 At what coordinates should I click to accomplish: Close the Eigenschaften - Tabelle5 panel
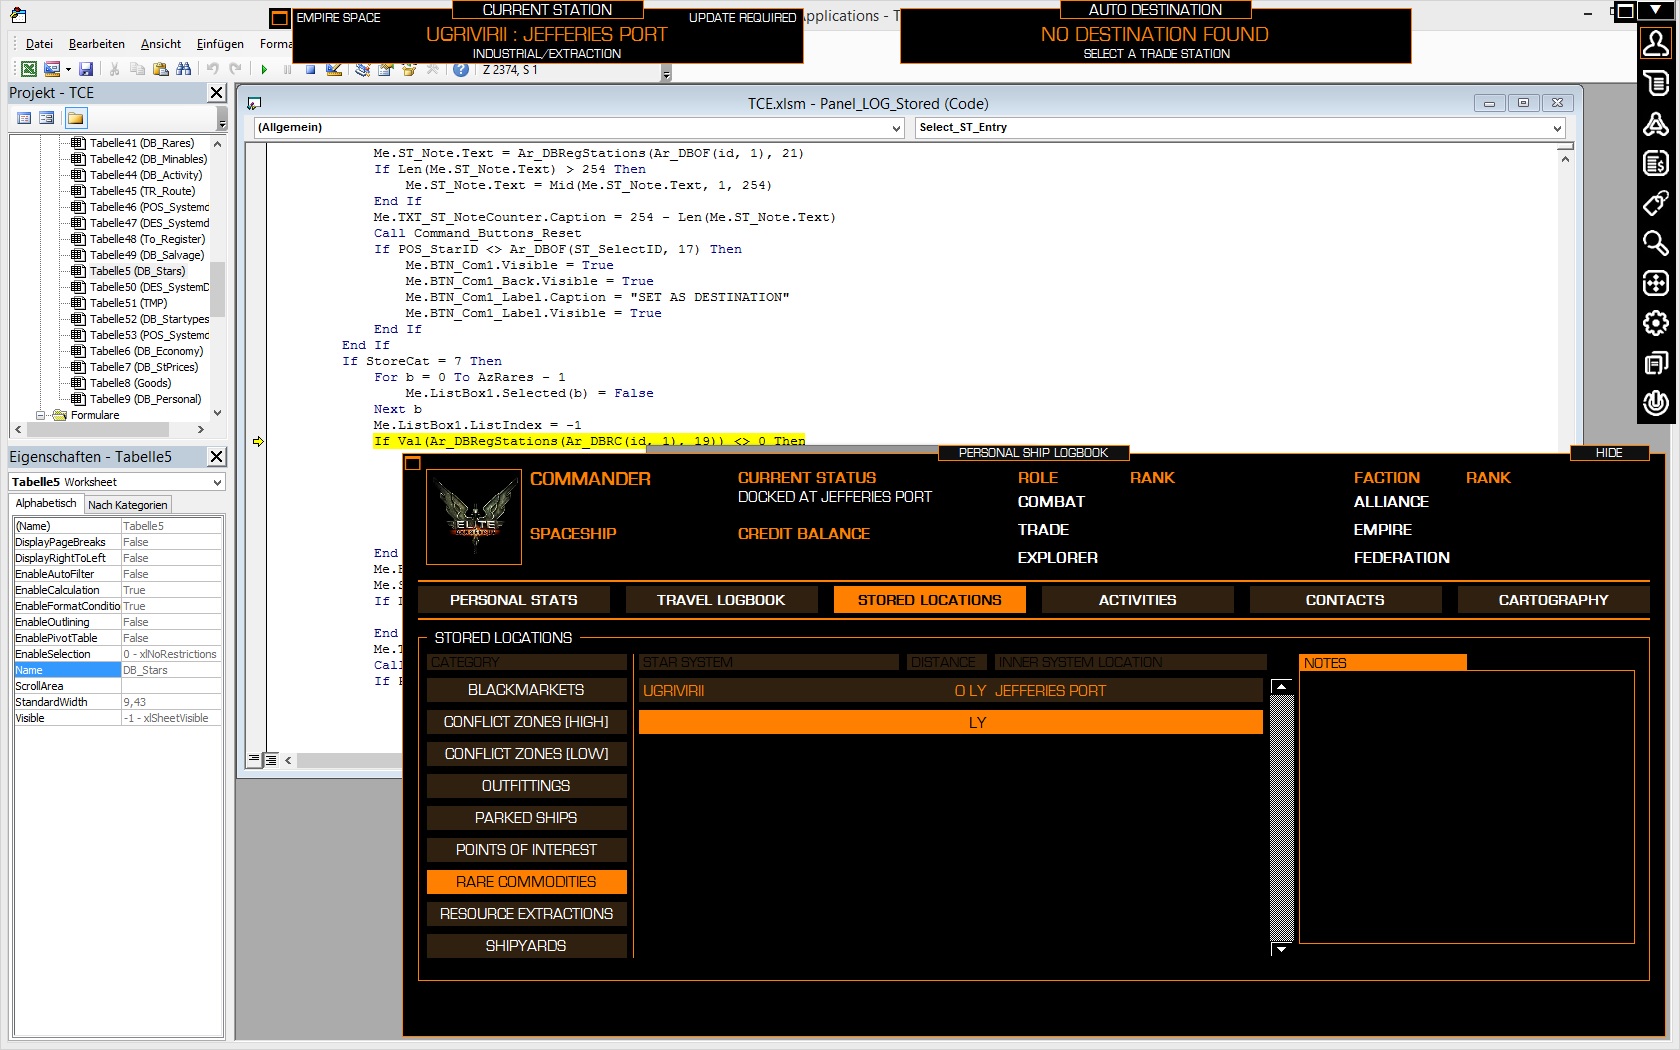click(x=216, y=456)
